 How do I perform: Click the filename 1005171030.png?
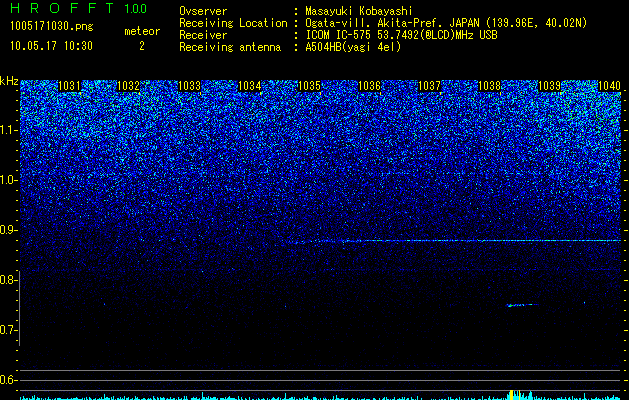tap(52, 27)
